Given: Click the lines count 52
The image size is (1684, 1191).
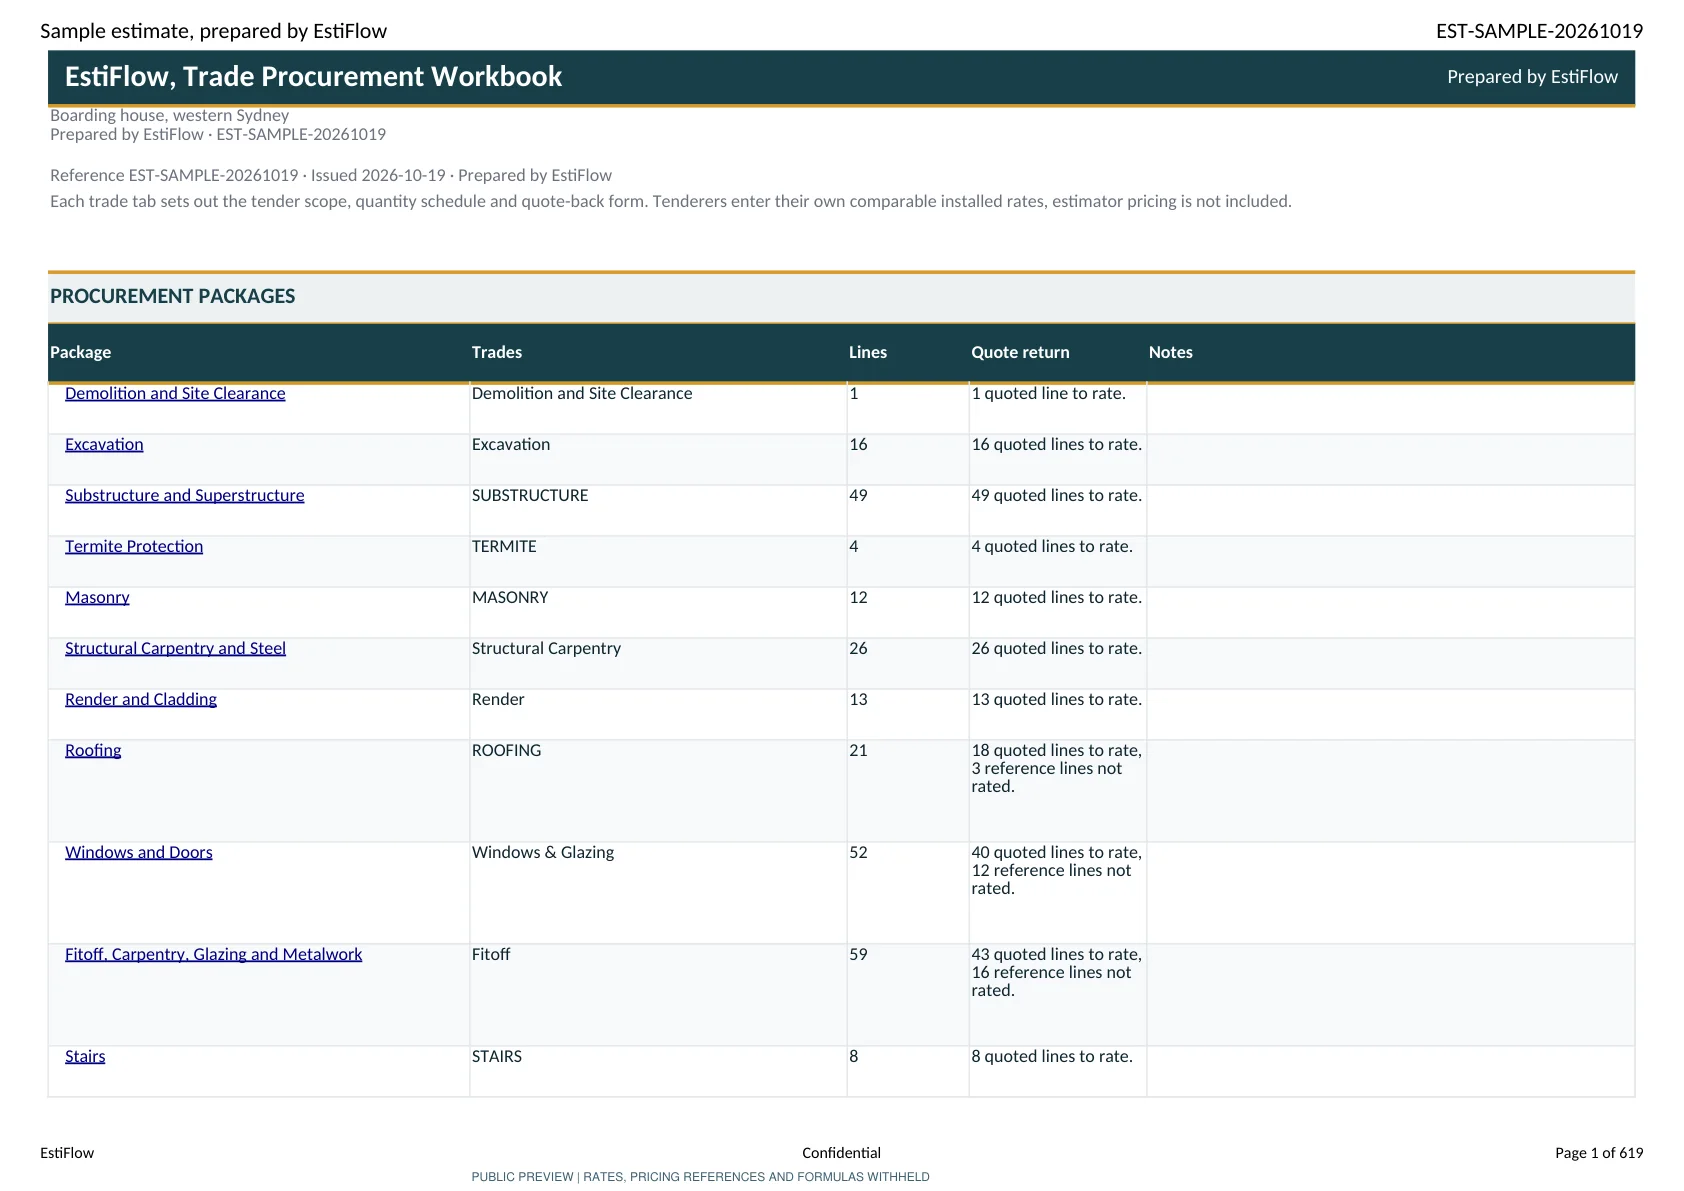Looking at the screenshot, I should click(858, 852).
